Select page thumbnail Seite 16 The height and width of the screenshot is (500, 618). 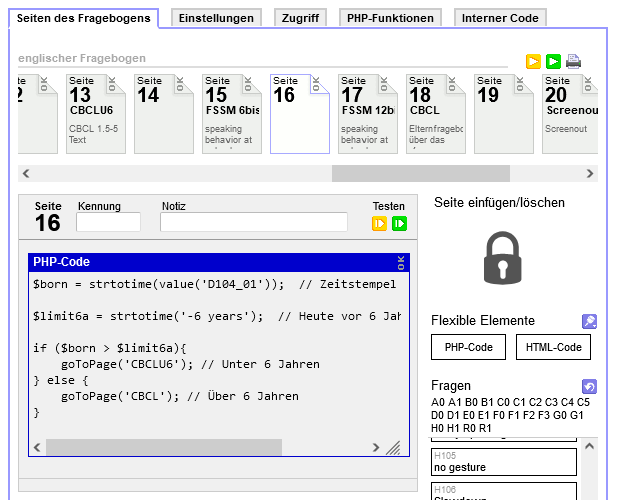point(300,114)
